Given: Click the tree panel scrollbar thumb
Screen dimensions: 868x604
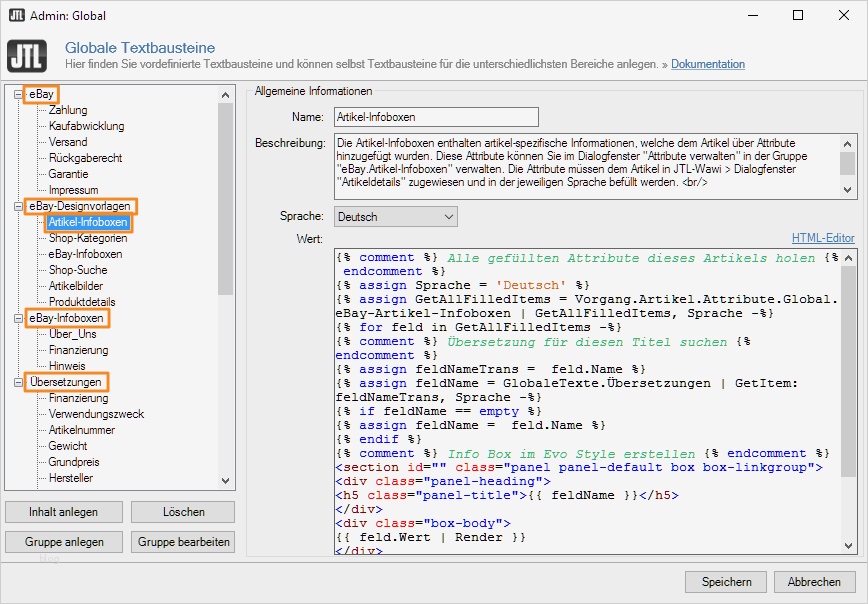Looking at the screenshot, I should tap(225, 199).
